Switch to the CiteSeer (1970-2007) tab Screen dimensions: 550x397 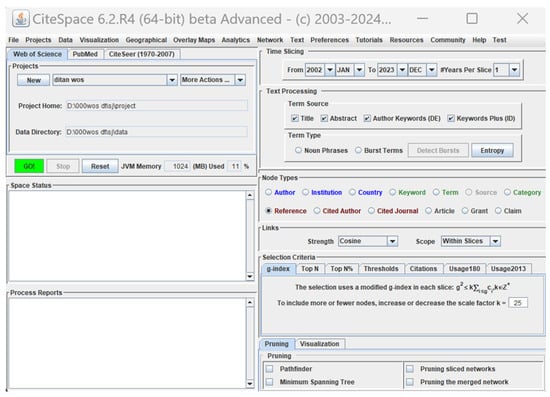point(141,54)
